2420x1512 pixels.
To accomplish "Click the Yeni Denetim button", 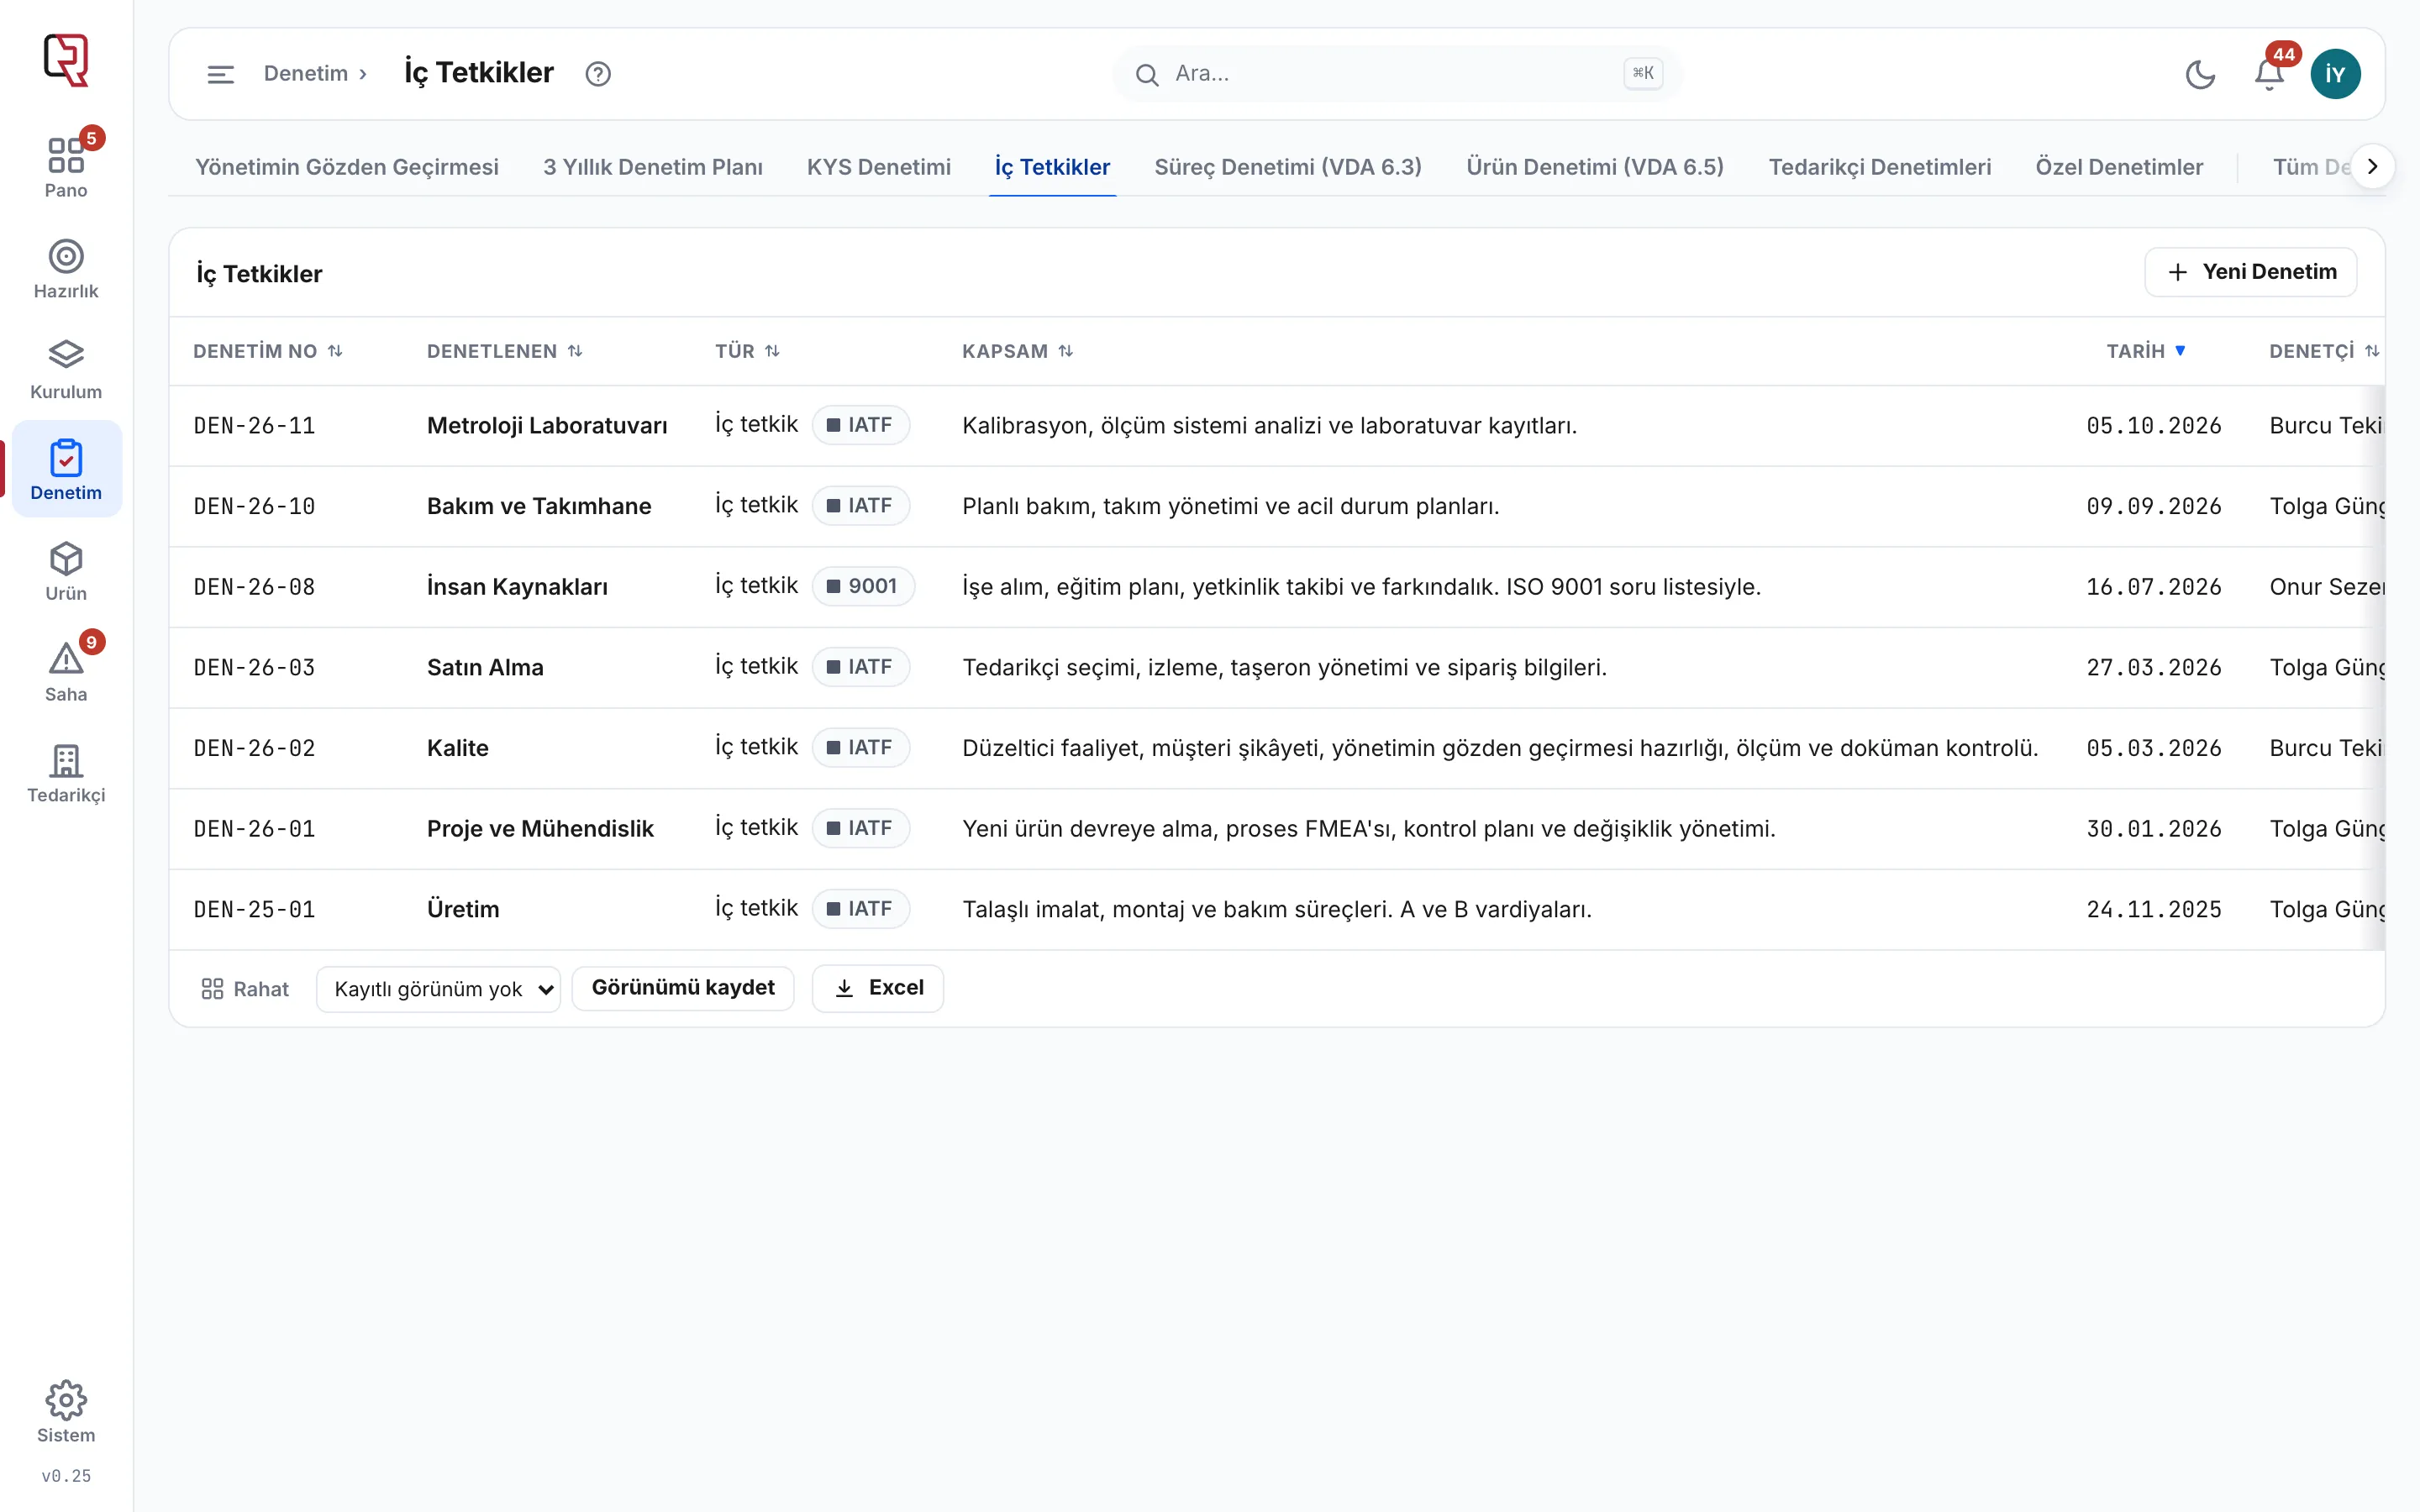I will (2251, 272).
